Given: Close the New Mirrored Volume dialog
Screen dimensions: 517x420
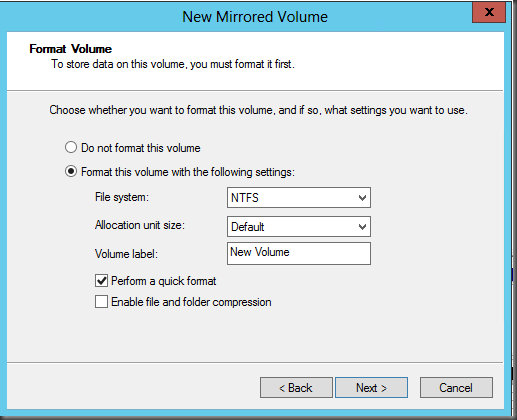Looking at the screenshot, I should 489,12.
